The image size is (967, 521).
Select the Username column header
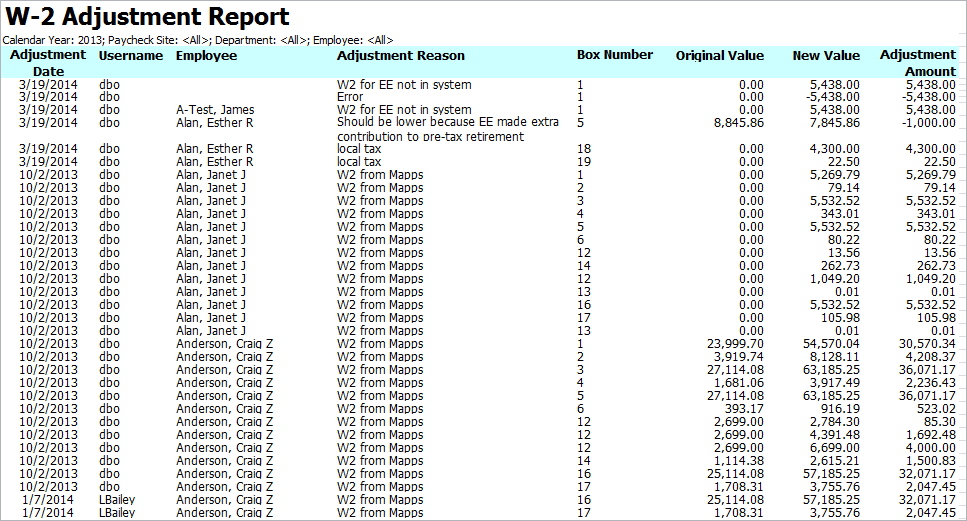click(x=131, y=56)
